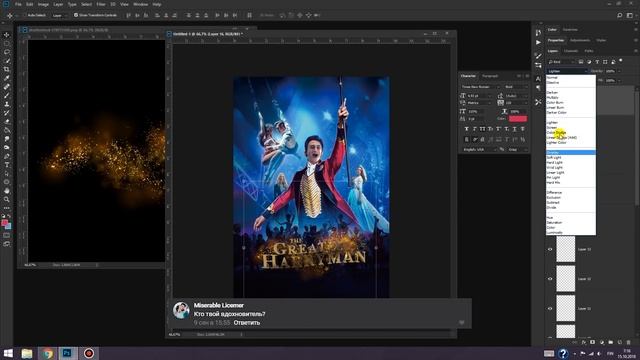The width and height of the screenshot is (640, 360).
Task: Select the Clone Stamp tool
Action: click(7, 104)
